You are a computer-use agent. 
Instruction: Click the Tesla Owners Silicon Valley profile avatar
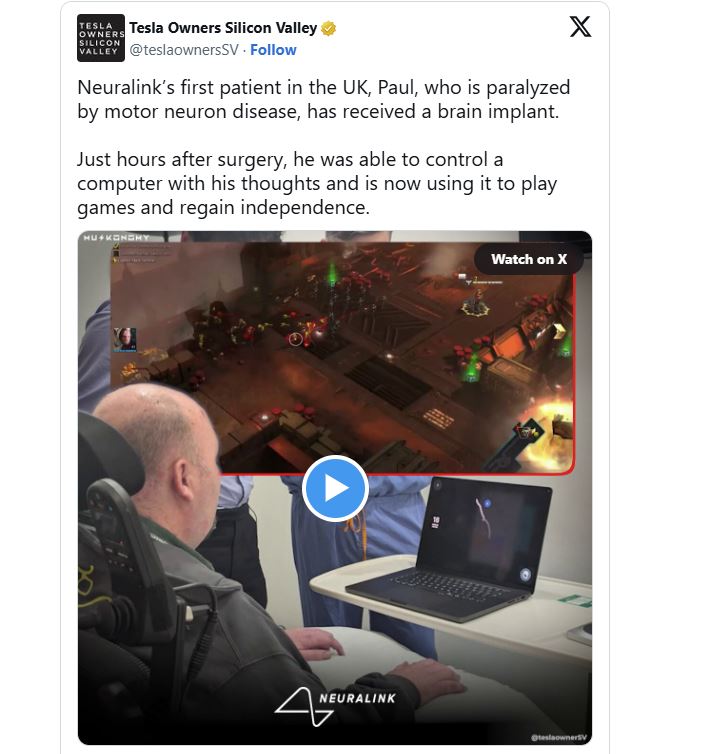[101, 38]
